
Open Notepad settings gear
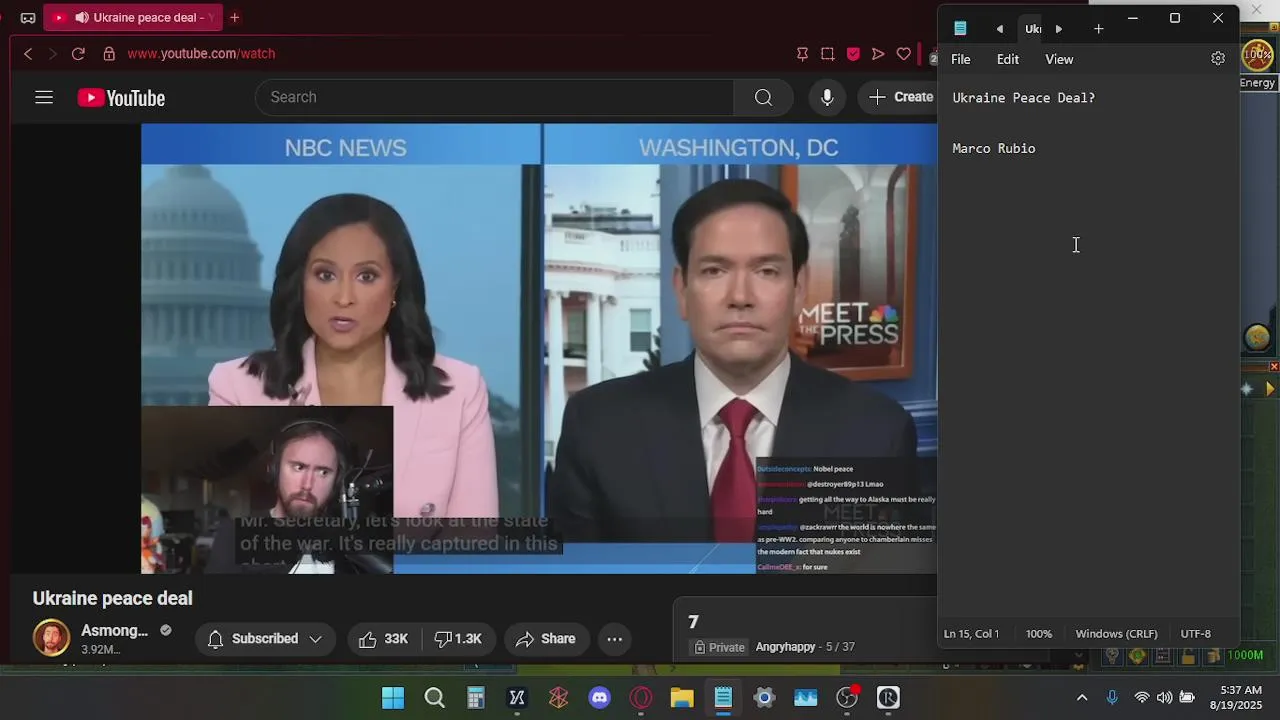[1218, 59]
